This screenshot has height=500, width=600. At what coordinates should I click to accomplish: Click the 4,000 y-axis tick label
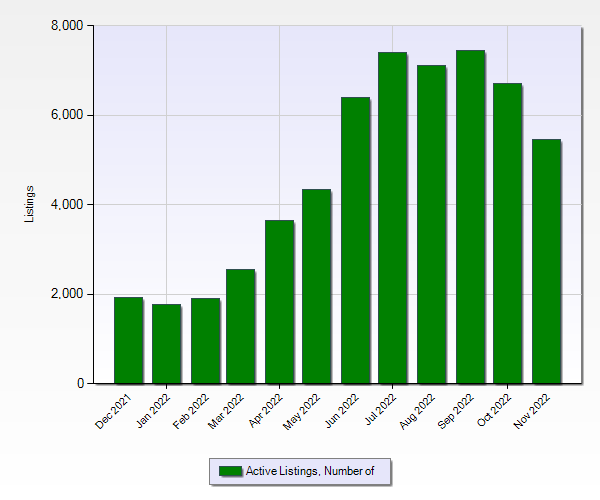pos(66,204)
